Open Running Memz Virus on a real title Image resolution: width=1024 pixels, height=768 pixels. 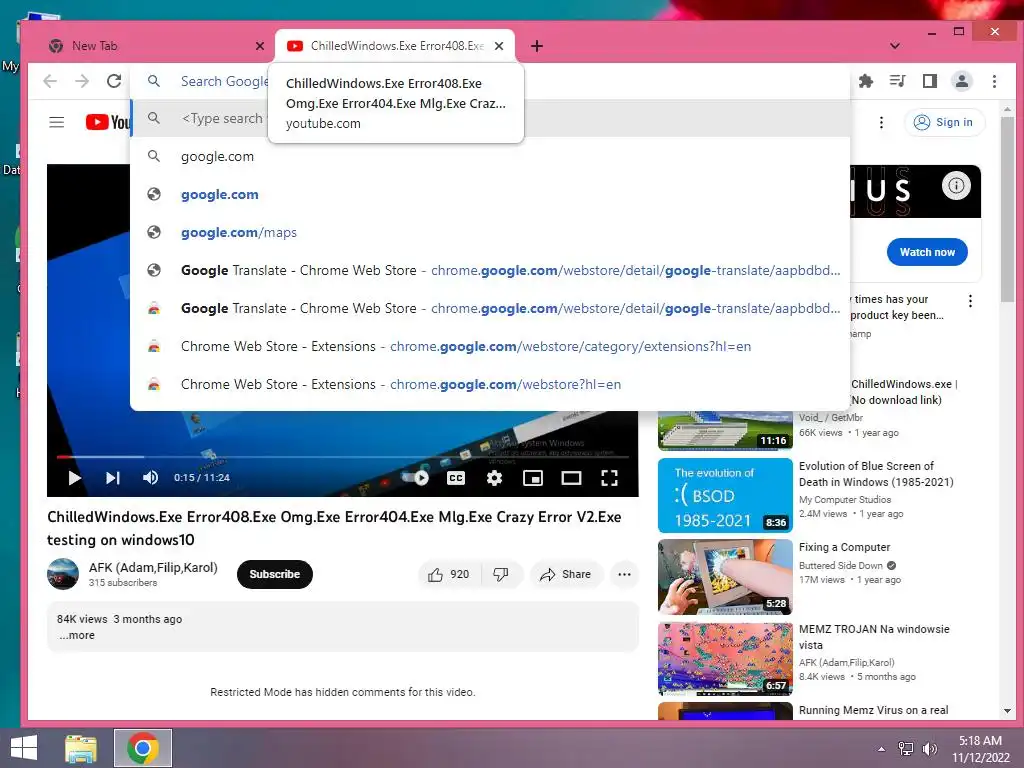pyautogui.click(x=873, y=710)
